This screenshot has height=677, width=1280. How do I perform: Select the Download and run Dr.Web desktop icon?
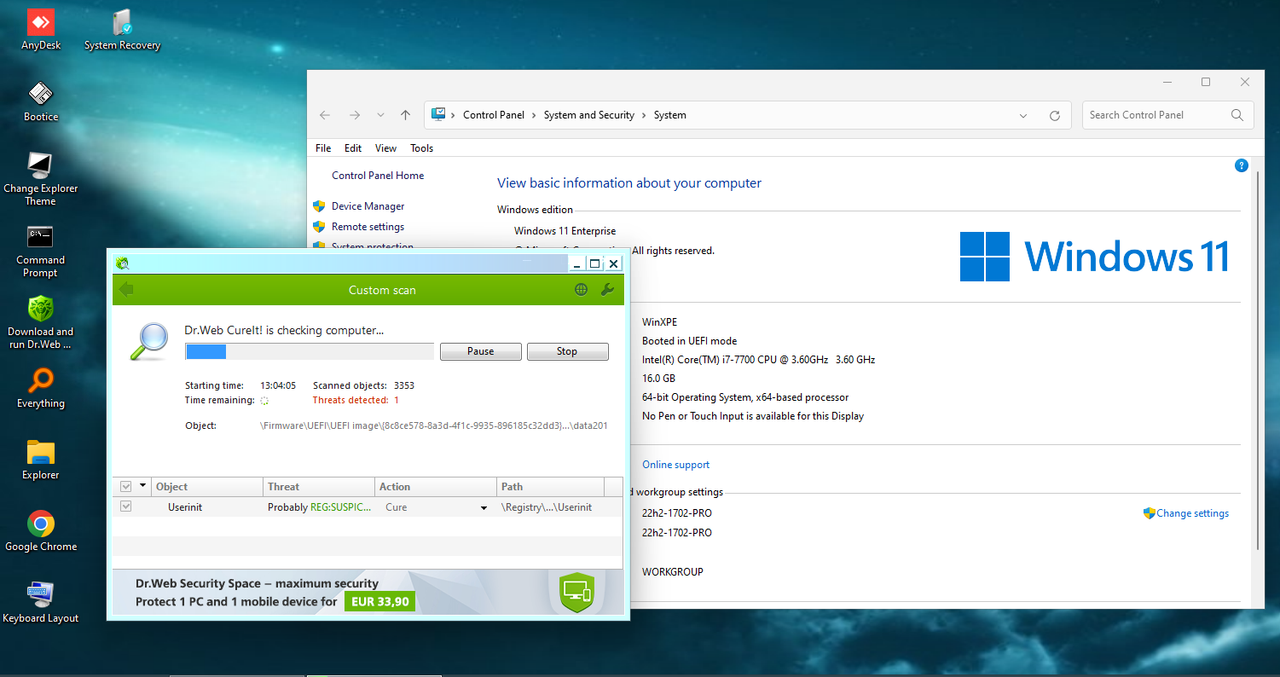coord(40,322)
